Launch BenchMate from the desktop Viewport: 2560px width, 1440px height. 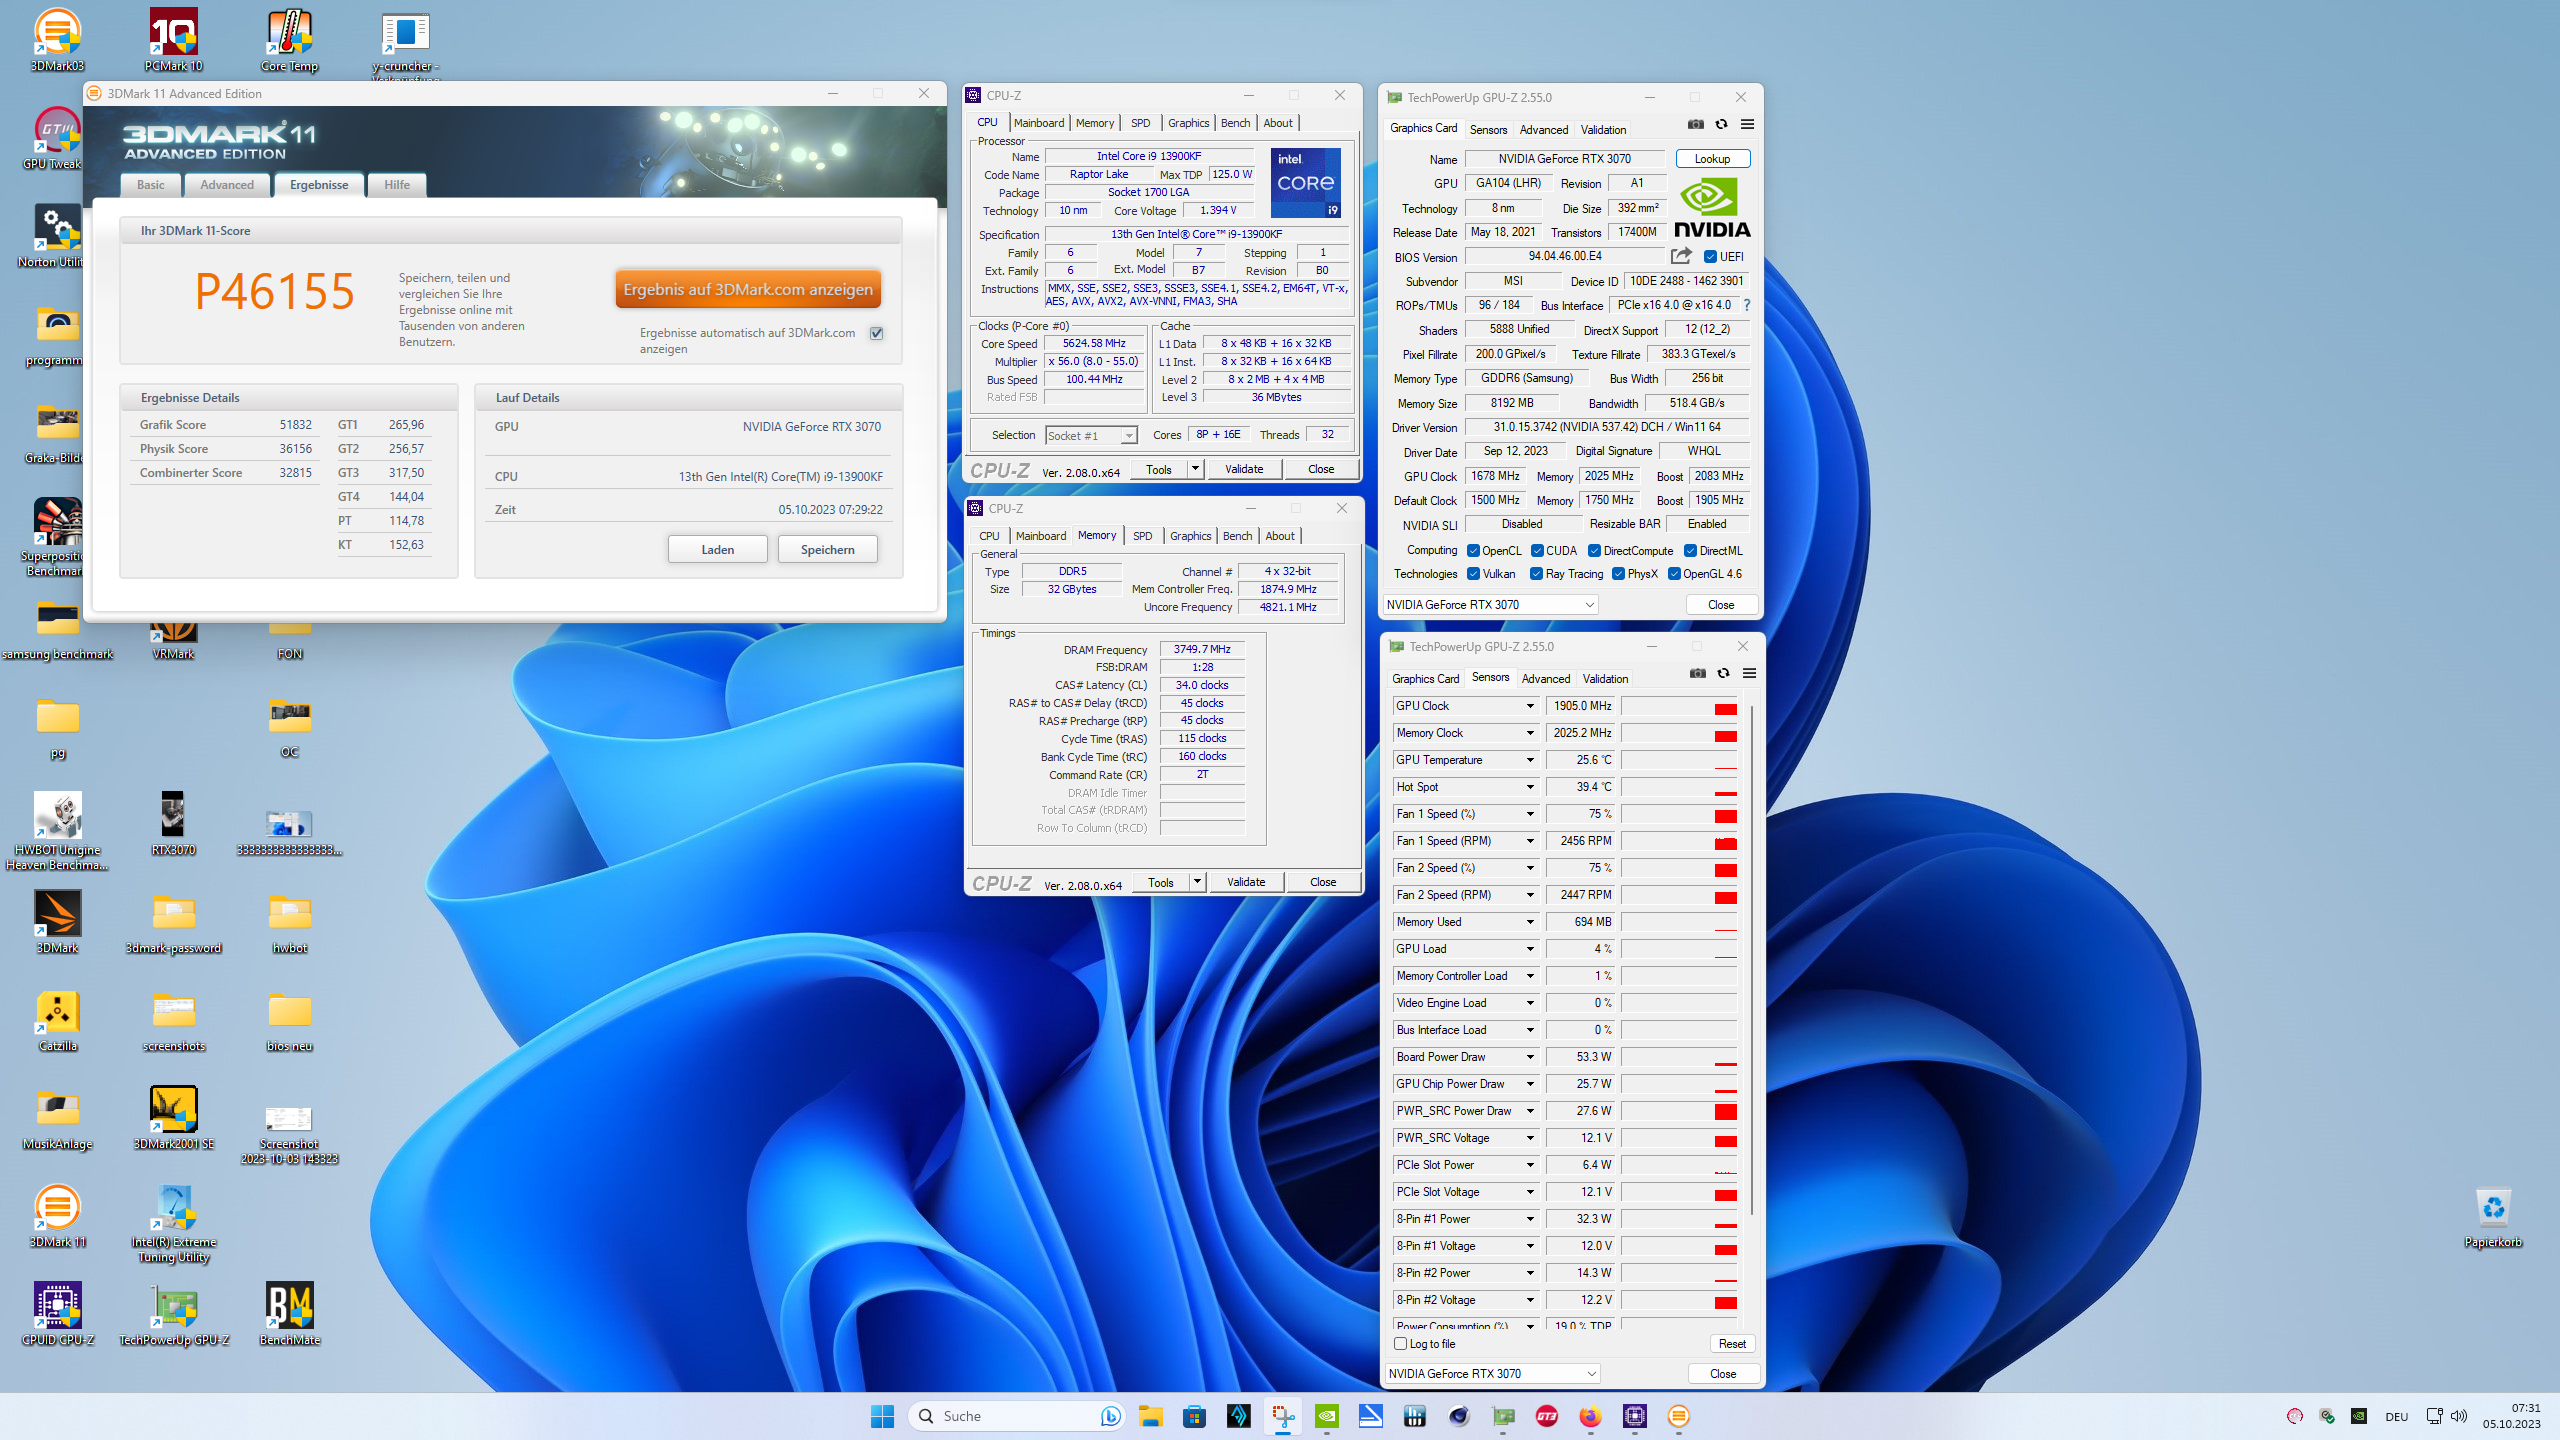(289, 1314)
